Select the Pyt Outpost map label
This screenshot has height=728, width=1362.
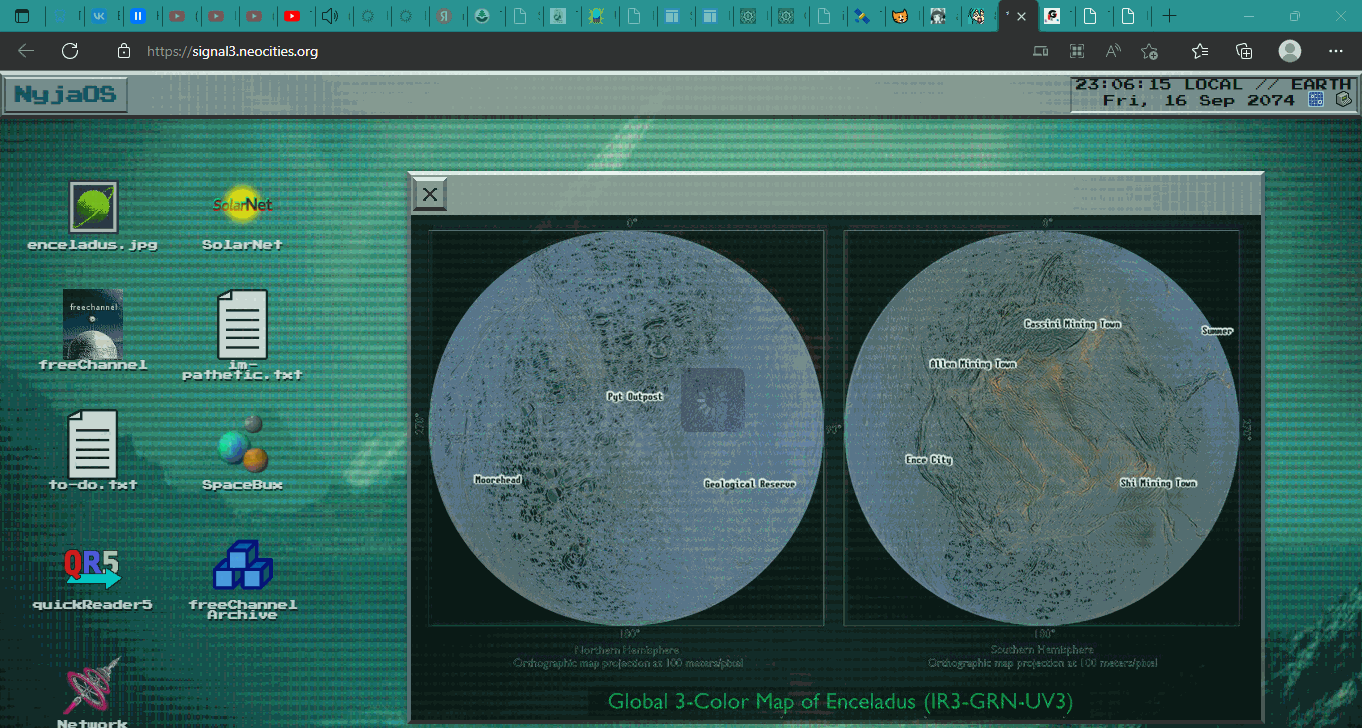click(635, 397)
